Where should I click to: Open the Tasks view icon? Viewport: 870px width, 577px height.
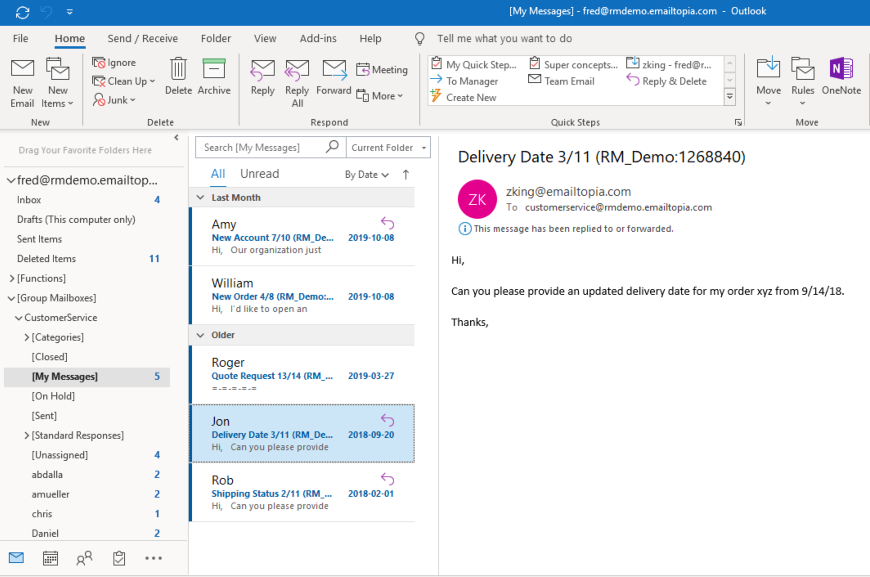point(119,558)
